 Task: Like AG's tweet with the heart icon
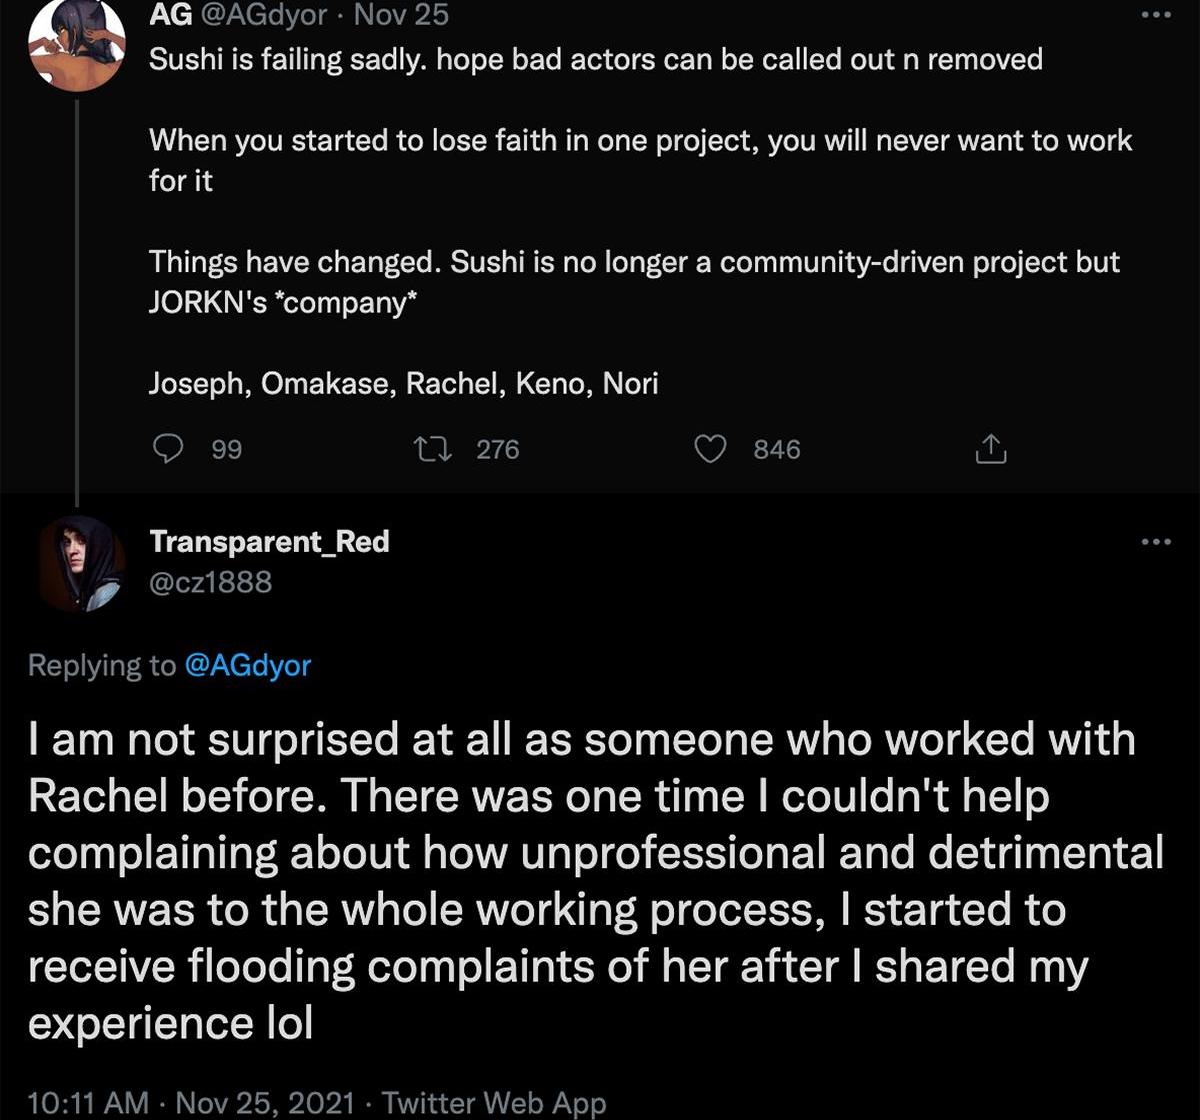pyautogui.click(x=710, y=449)
